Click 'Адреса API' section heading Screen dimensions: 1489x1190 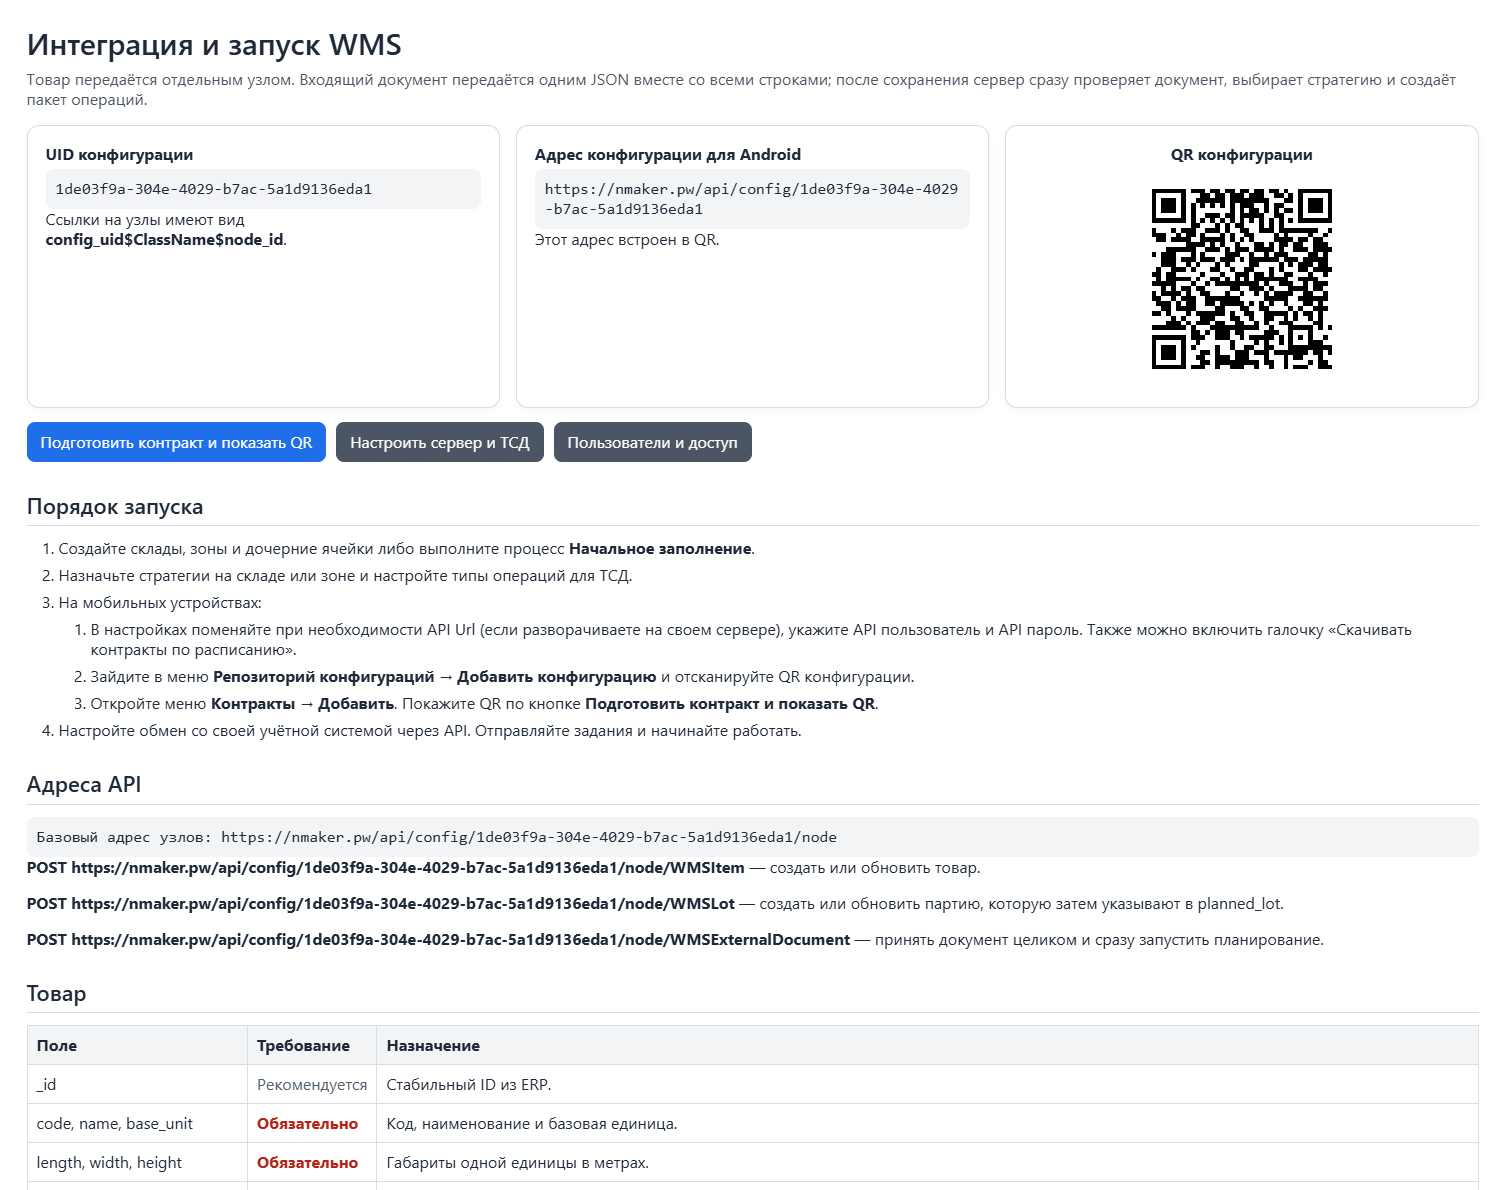(x=84, y=785)
